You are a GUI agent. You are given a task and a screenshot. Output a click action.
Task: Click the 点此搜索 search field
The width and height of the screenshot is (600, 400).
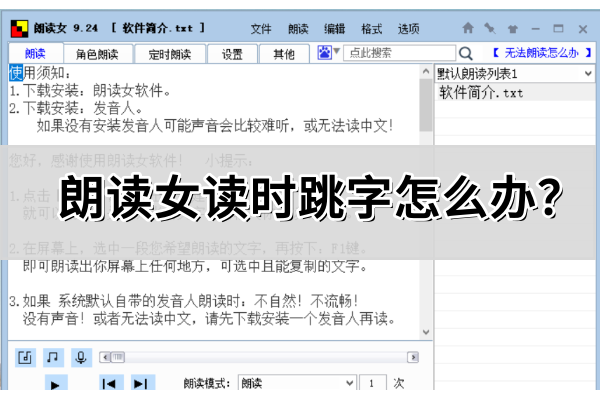399,53
